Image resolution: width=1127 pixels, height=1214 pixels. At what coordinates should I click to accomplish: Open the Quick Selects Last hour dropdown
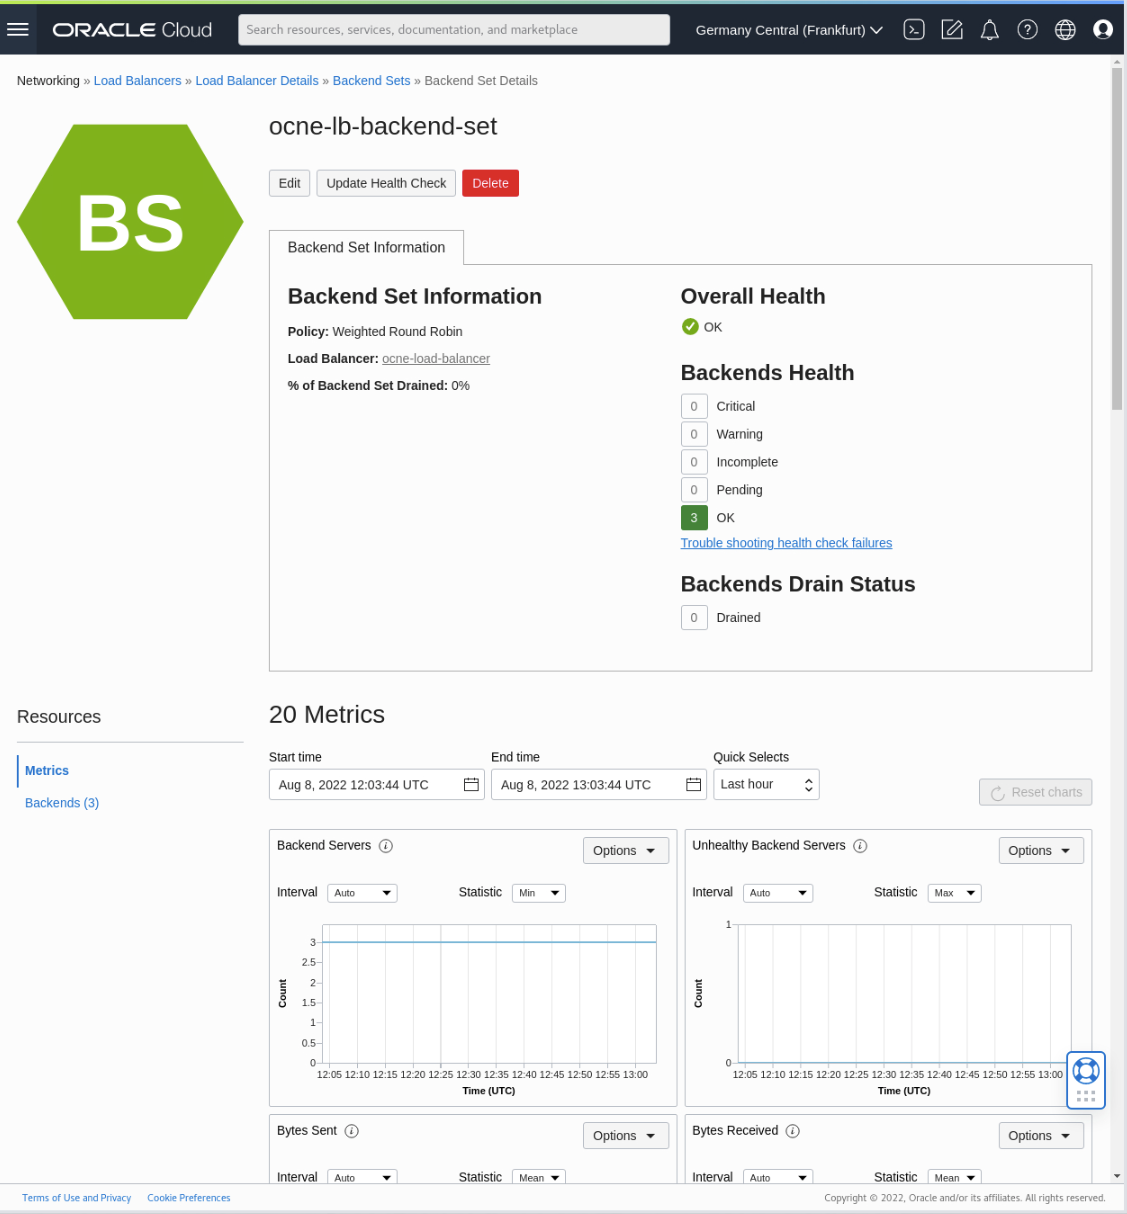click(766, 784)
